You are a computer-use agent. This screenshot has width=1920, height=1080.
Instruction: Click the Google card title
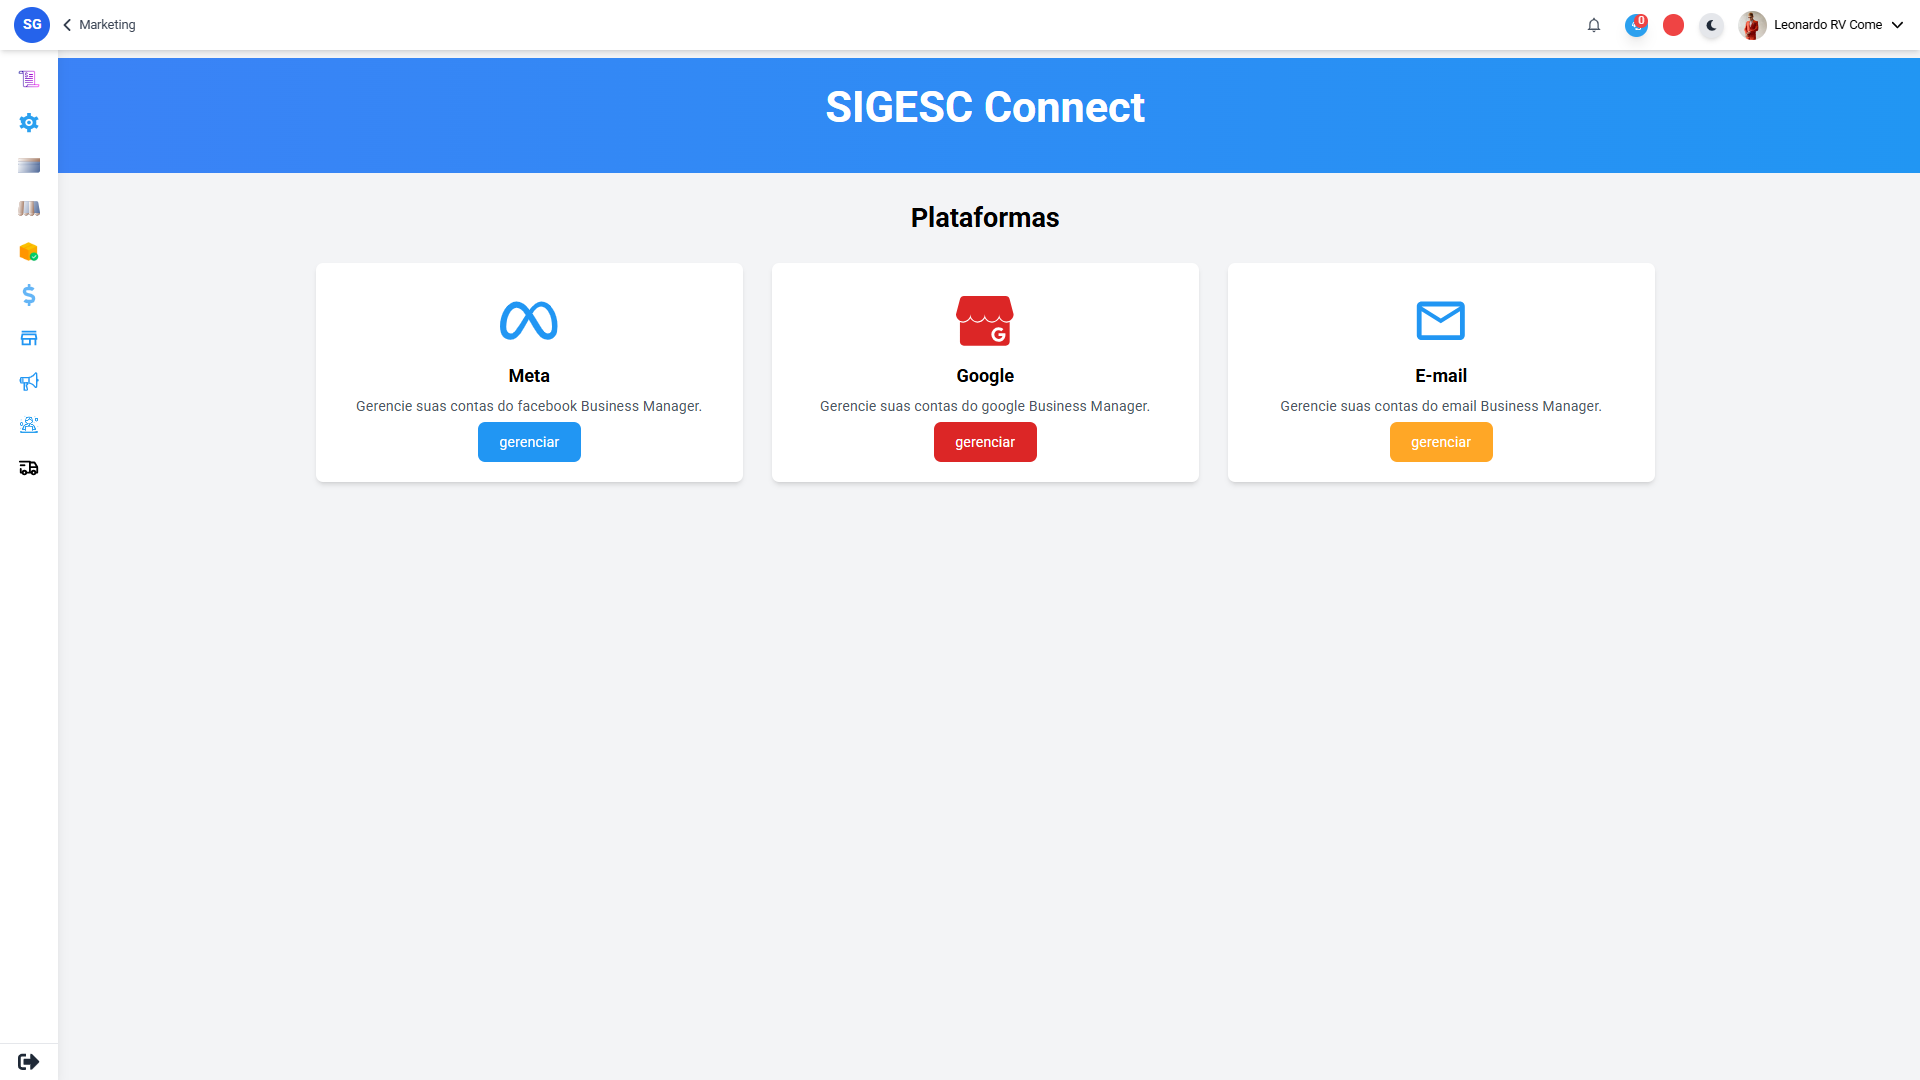tap(985, 376)
